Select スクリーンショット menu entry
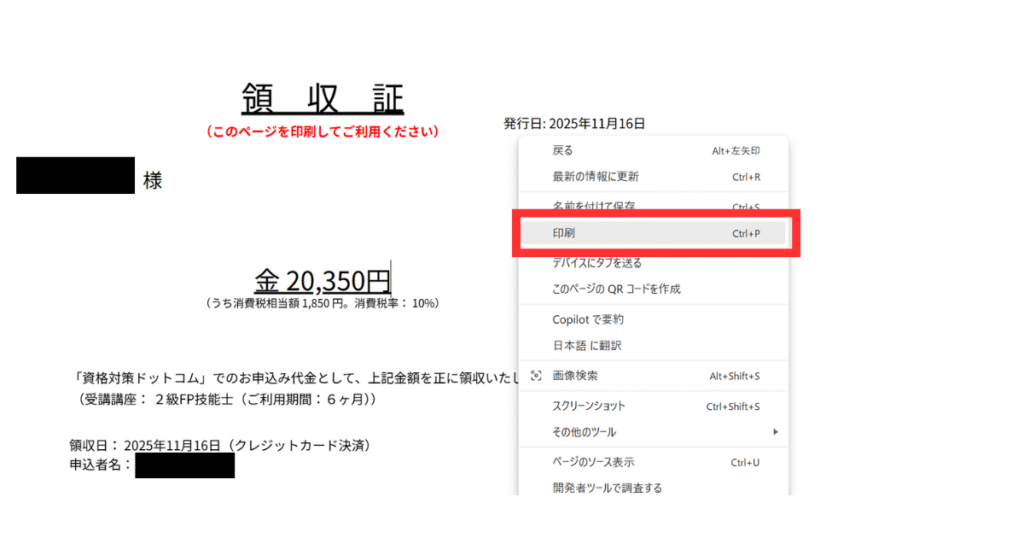1024x538 pixels. click(x=589, y=406)
